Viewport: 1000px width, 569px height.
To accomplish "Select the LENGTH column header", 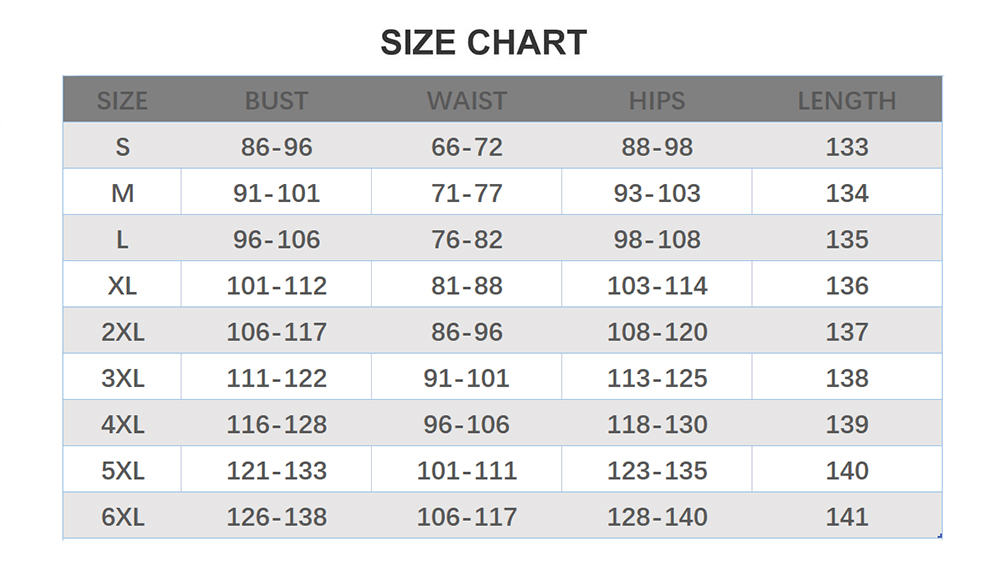I will coord(847,101).
